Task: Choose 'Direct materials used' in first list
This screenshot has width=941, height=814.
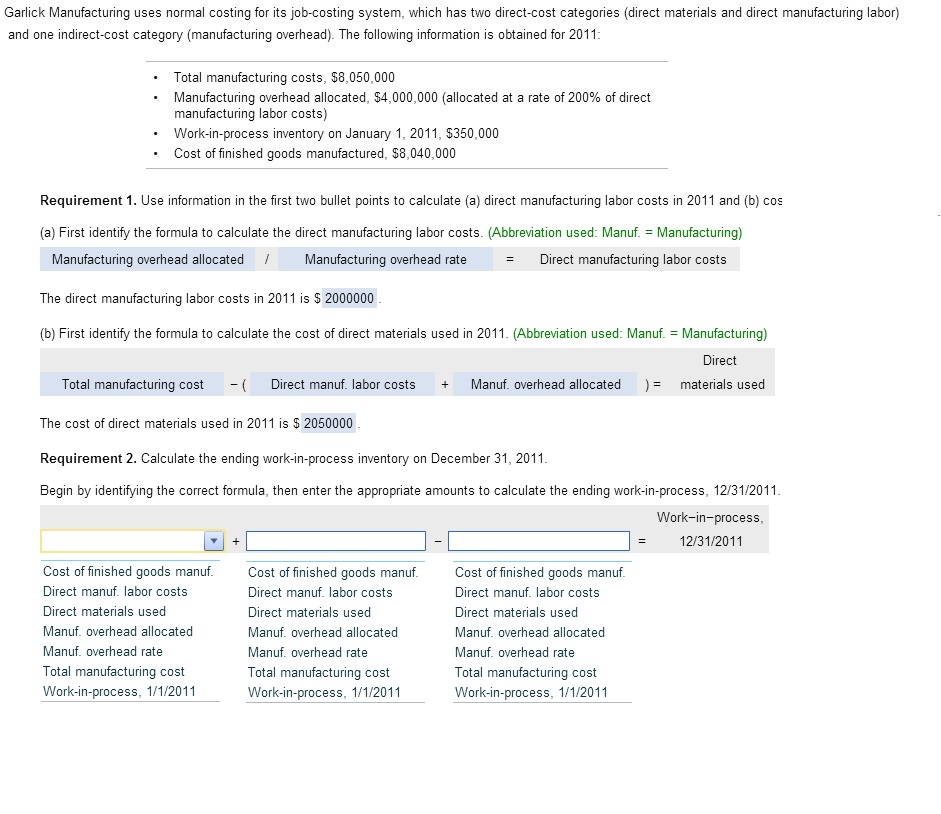Action: pyautogui.click(x=104, y=611)
